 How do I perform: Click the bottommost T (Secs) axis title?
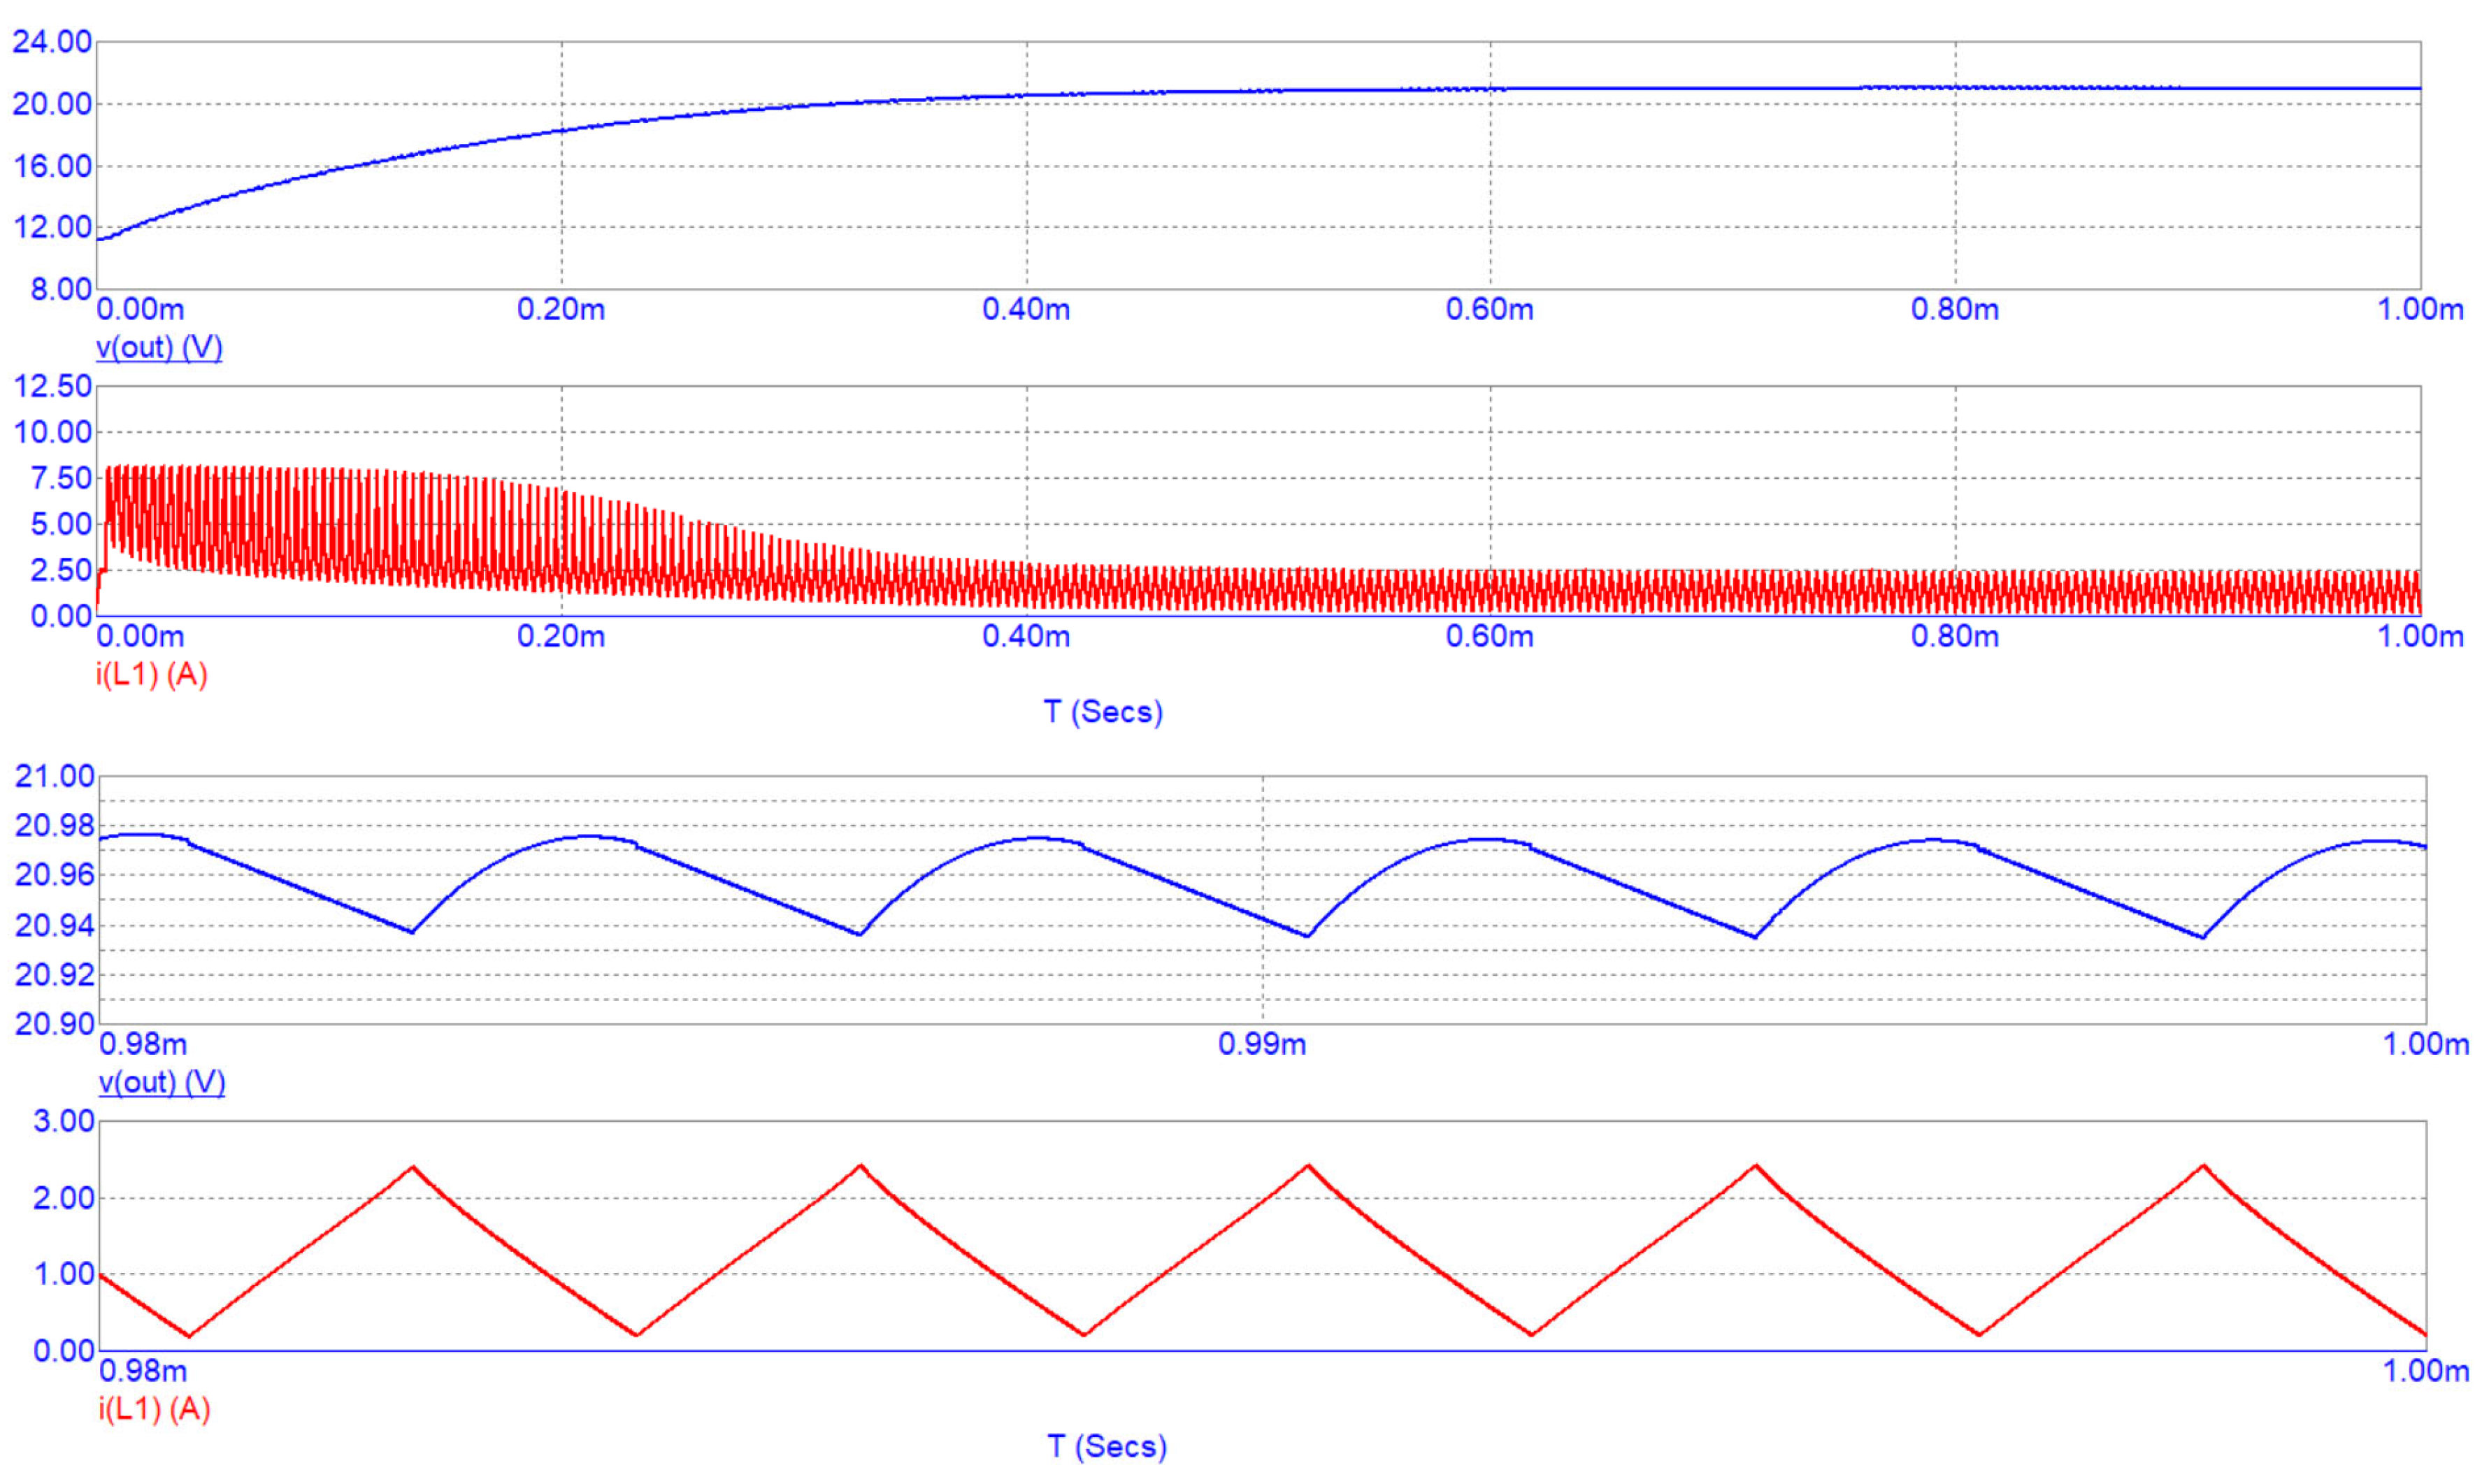point(1107,1446)
